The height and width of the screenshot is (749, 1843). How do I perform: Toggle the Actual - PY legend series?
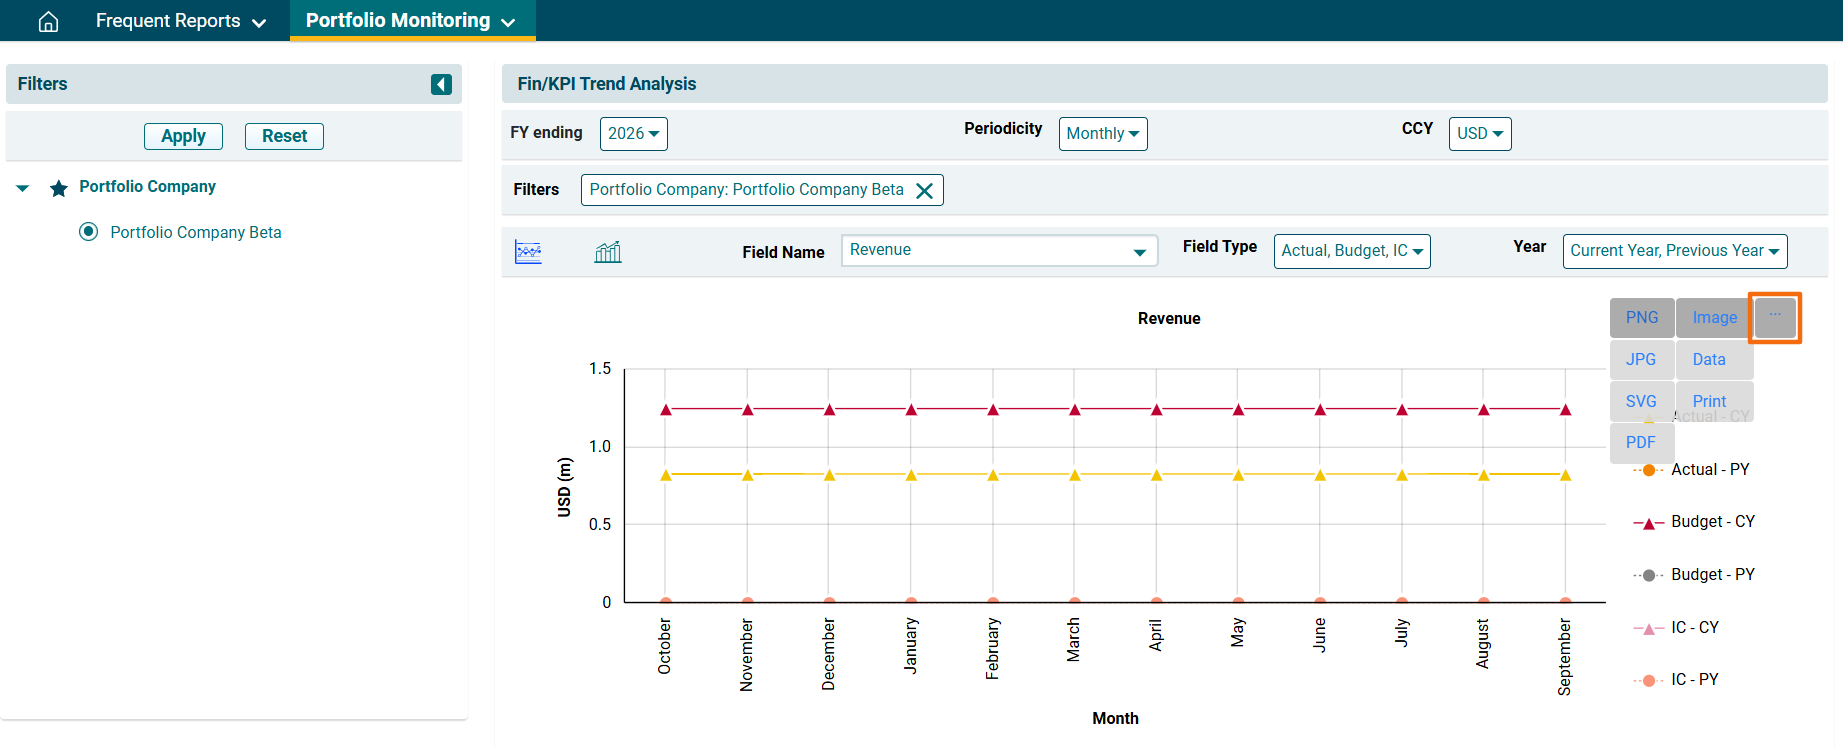coord(1710,470)
